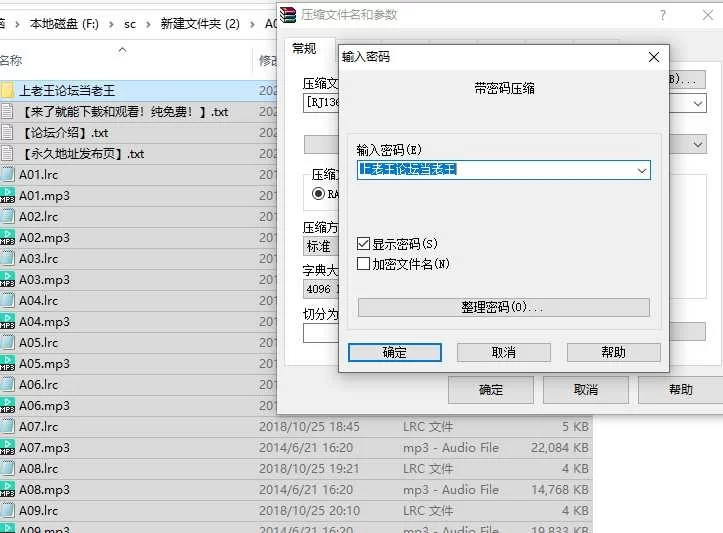Click the A07.lrc file icon
Image resolution: width=723 pixels, height=533 pixels.
coord(7,426)
